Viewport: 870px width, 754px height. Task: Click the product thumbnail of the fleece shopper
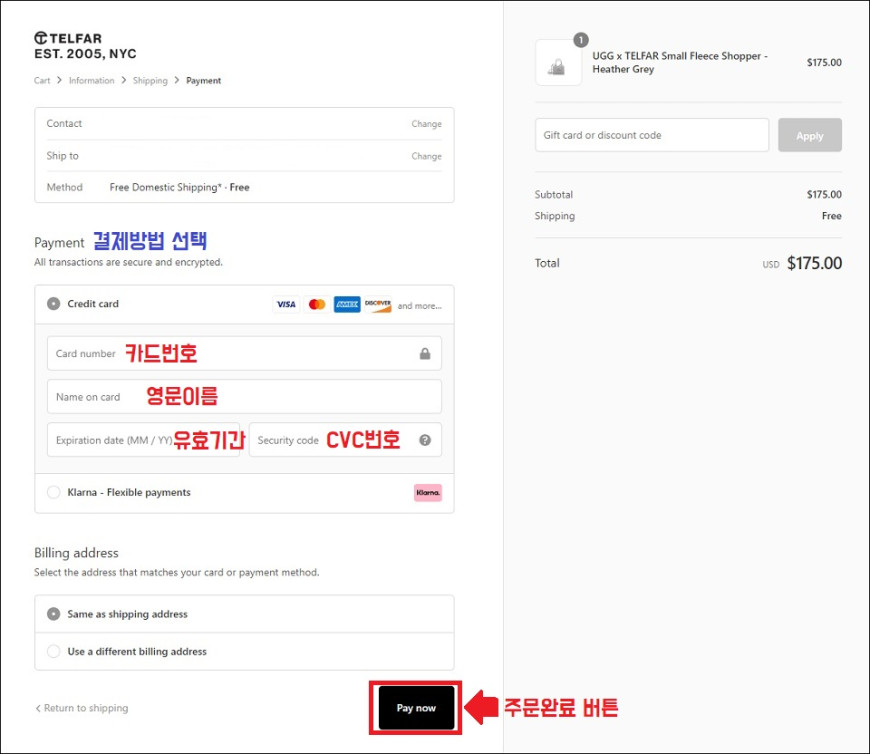tap(558, 63)
